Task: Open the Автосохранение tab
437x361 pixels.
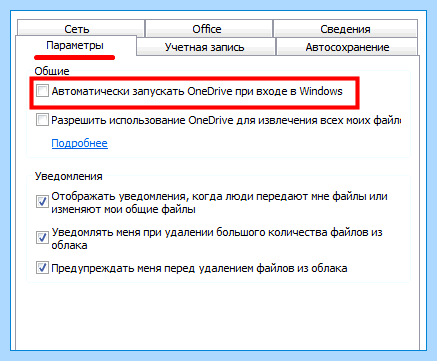Action: [x=347, y=47]
